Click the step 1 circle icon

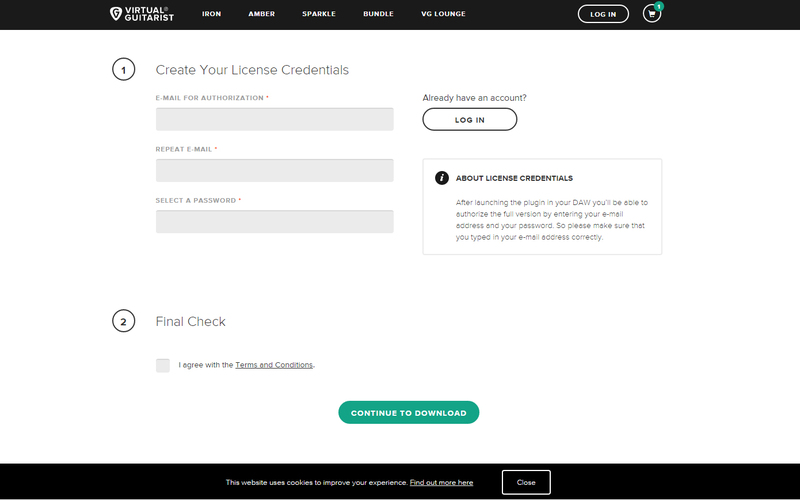[x=124, y=70]
